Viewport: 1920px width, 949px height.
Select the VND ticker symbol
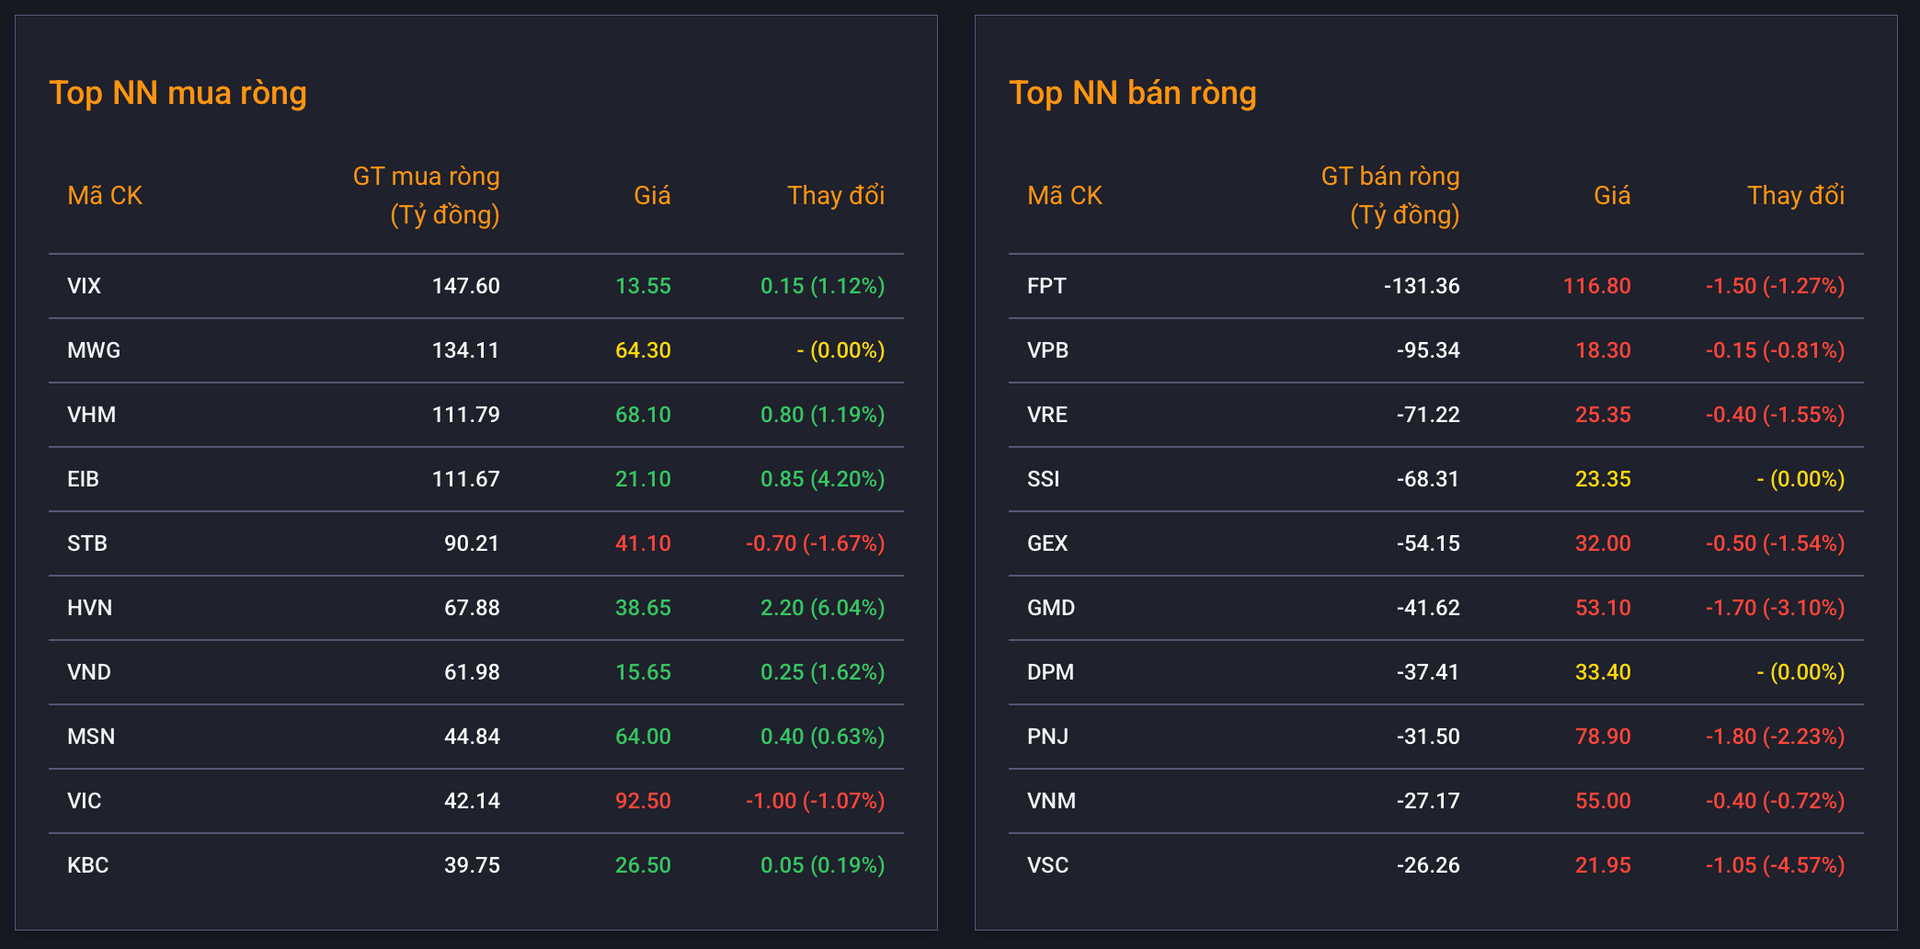point(89,672)
